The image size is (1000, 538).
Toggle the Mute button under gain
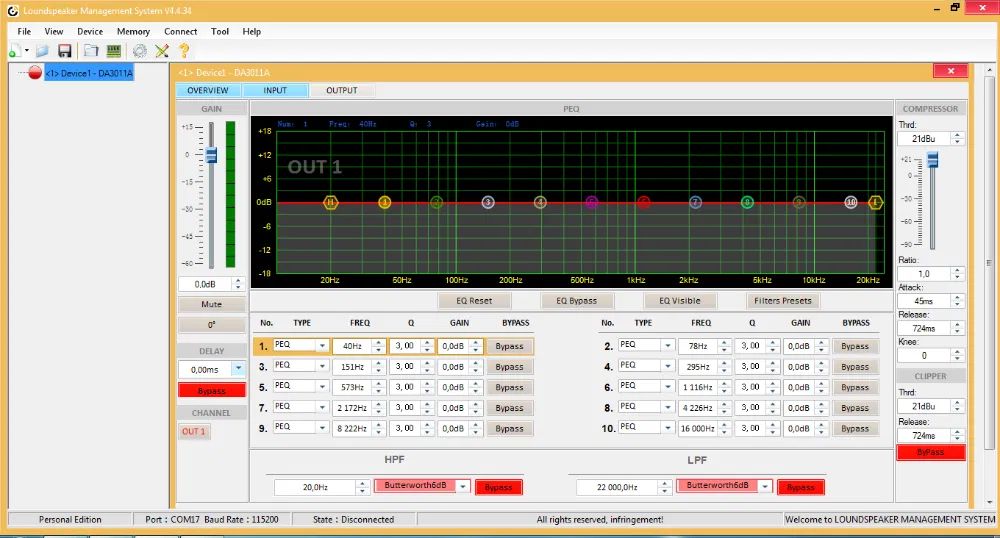tap(212, 304)
